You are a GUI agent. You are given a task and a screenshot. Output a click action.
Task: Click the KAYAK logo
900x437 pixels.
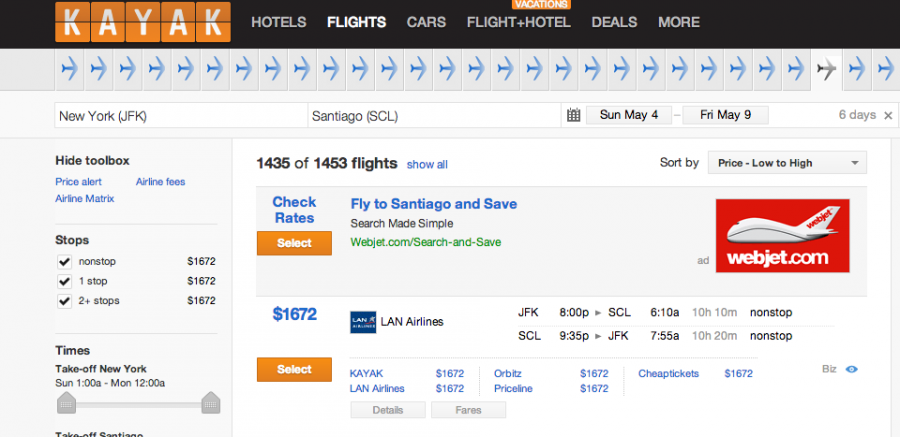coord(143,24)
